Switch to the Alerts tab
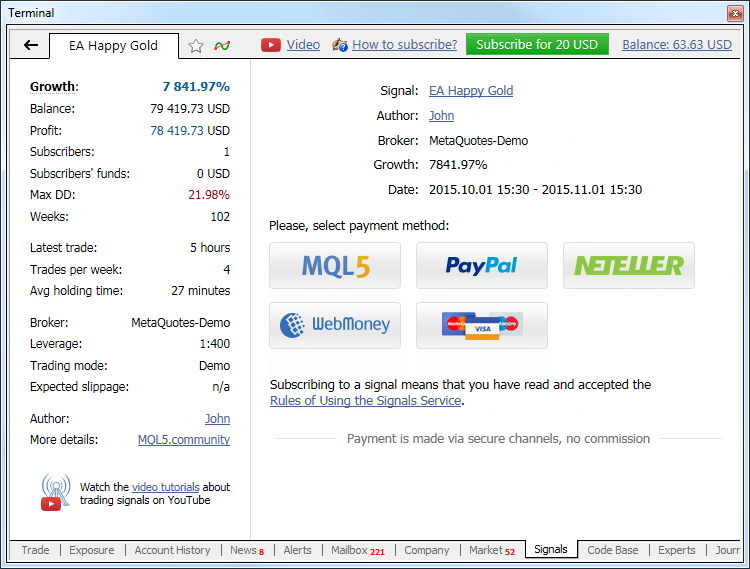 click(x=297, y=550)
